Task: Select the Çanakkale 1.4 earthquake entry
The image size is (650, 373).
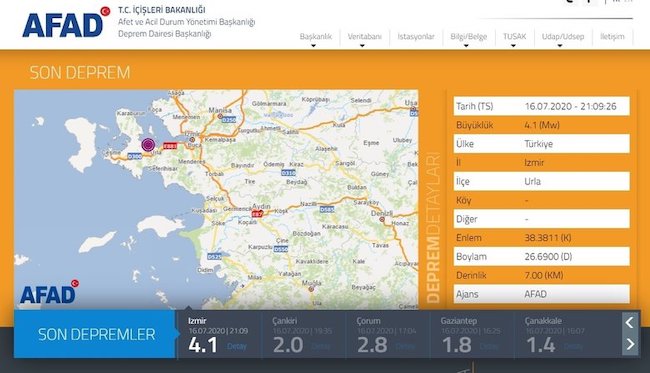Action: [x=568, y=335]
